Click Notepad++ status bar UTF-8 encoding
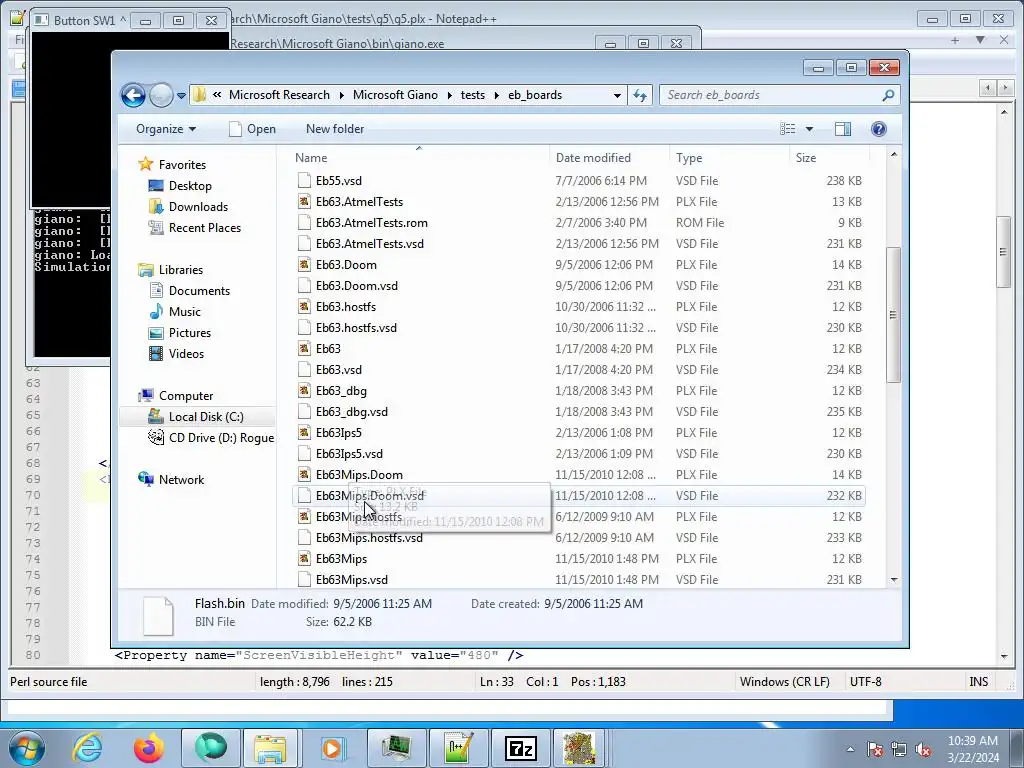The width and height of the screenshot is (1024, 768). point(865,682)
